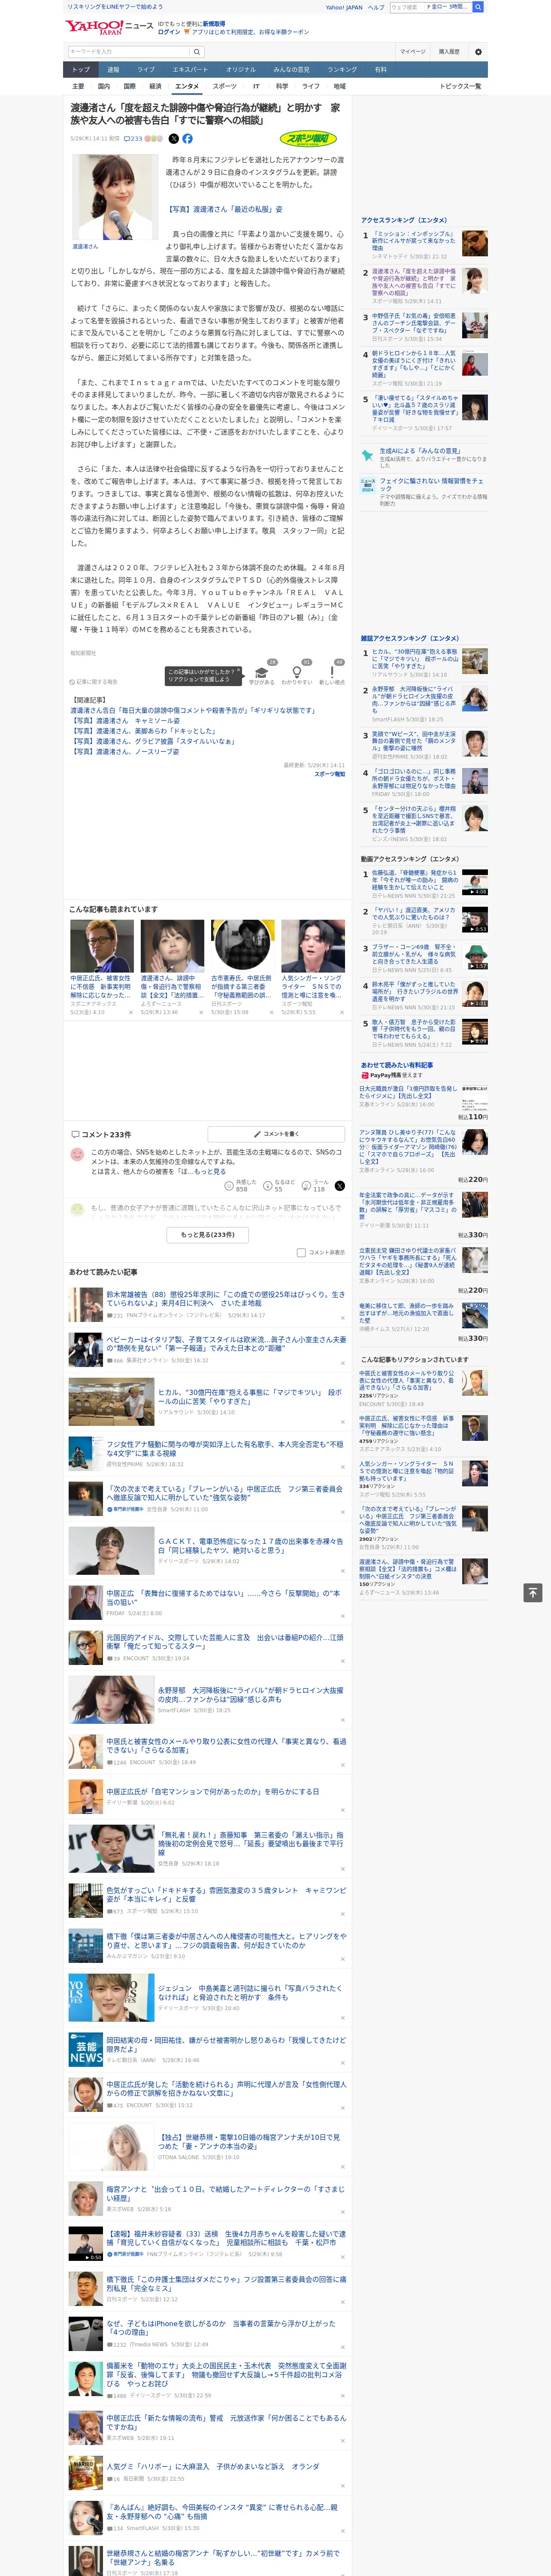Open the みんなの意見 navigation tab
Screen dimensions: 551x2576
point(291,70)
